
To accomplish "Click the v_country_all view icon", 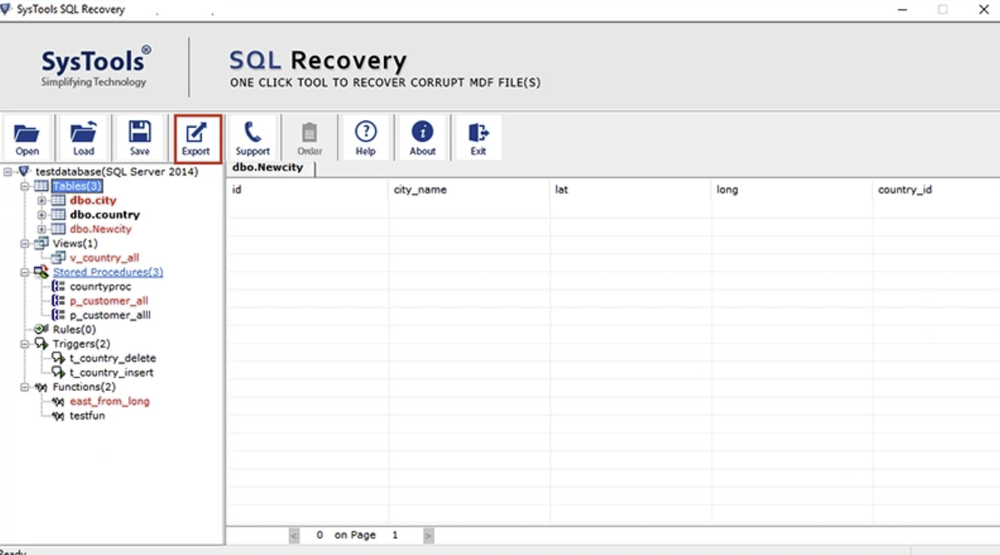I will coord(58,258).
